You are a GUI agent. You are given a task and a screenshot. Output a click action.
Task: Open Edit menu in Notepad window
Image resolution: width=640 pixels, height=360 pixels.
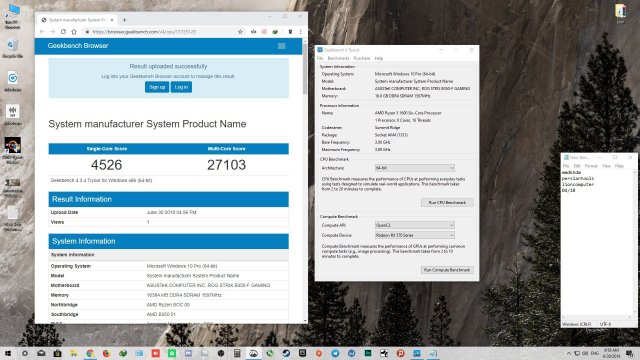pyautogui.click(x=577, y=166)
